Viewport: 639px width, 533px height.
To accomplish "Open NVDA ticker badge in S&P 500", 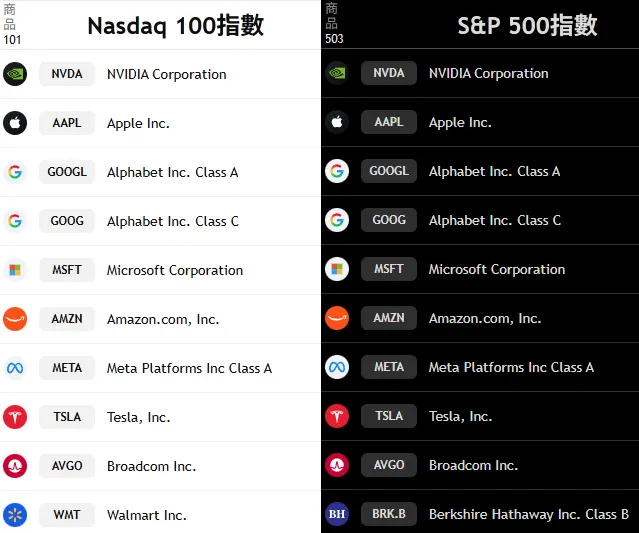I will tap(389, 73).
